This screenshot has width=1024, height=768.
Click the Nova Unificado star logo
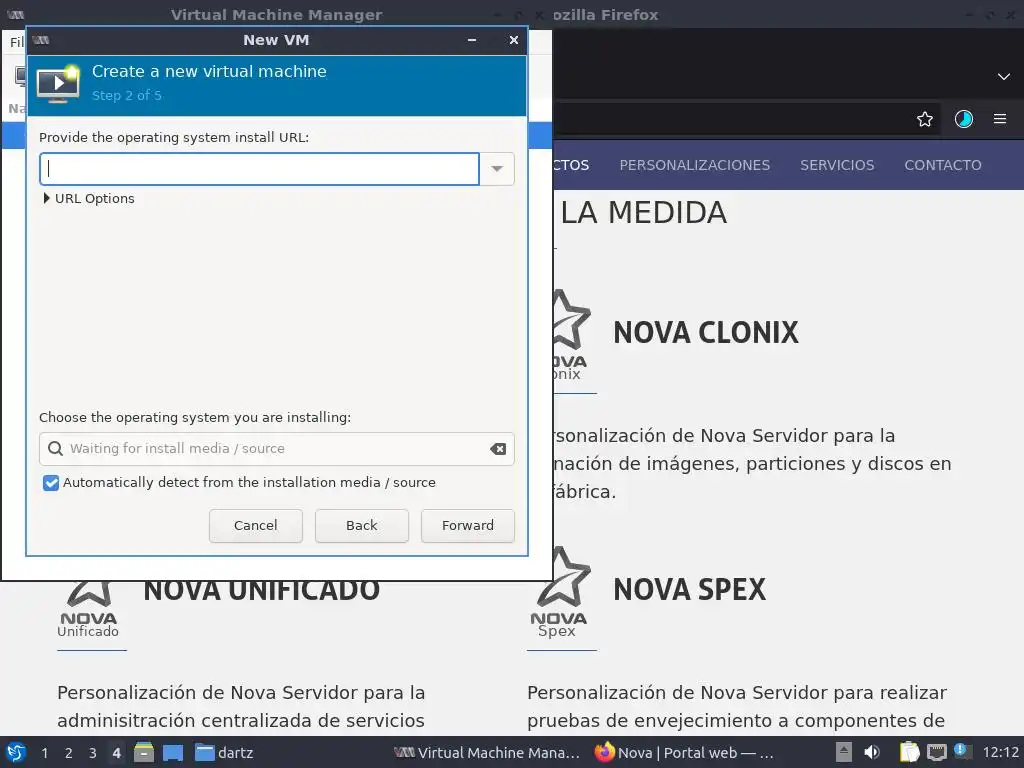pyautogui.click(x=88, y=609)
